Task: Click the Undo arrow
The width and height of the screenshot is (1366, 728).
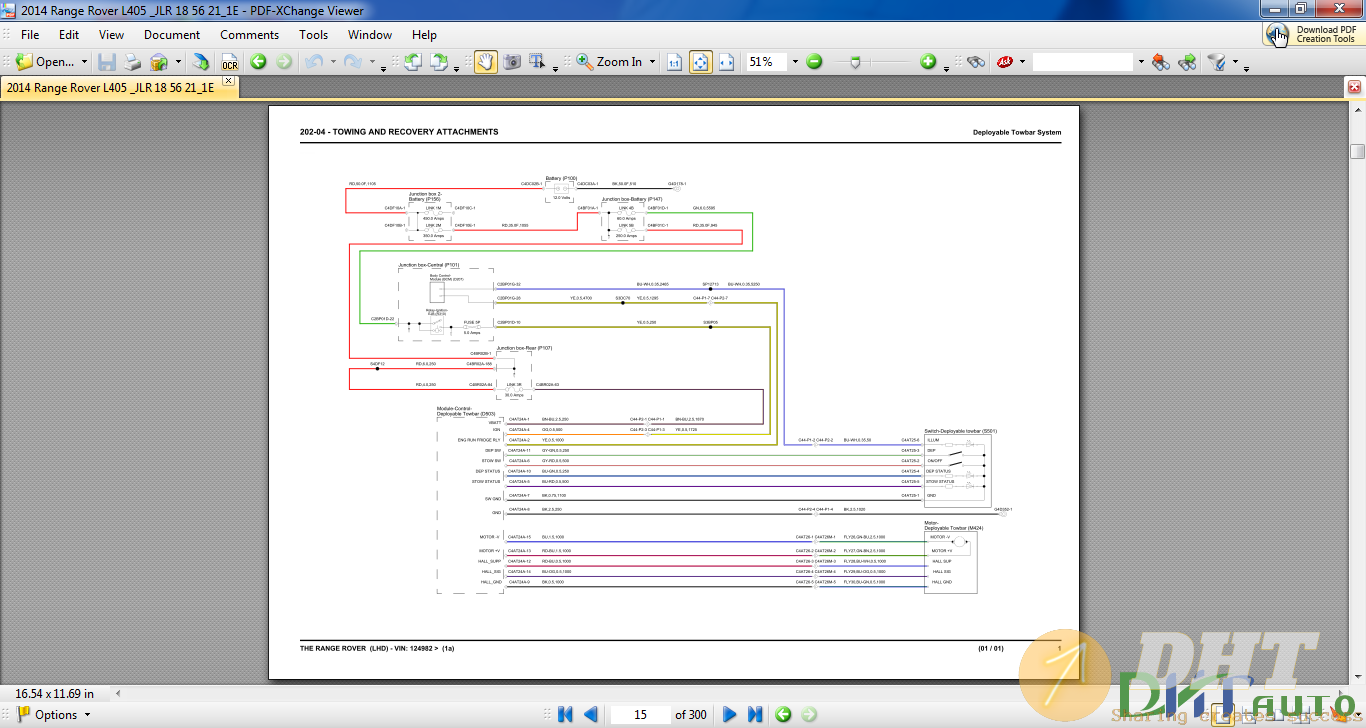Action: point(313,62)
